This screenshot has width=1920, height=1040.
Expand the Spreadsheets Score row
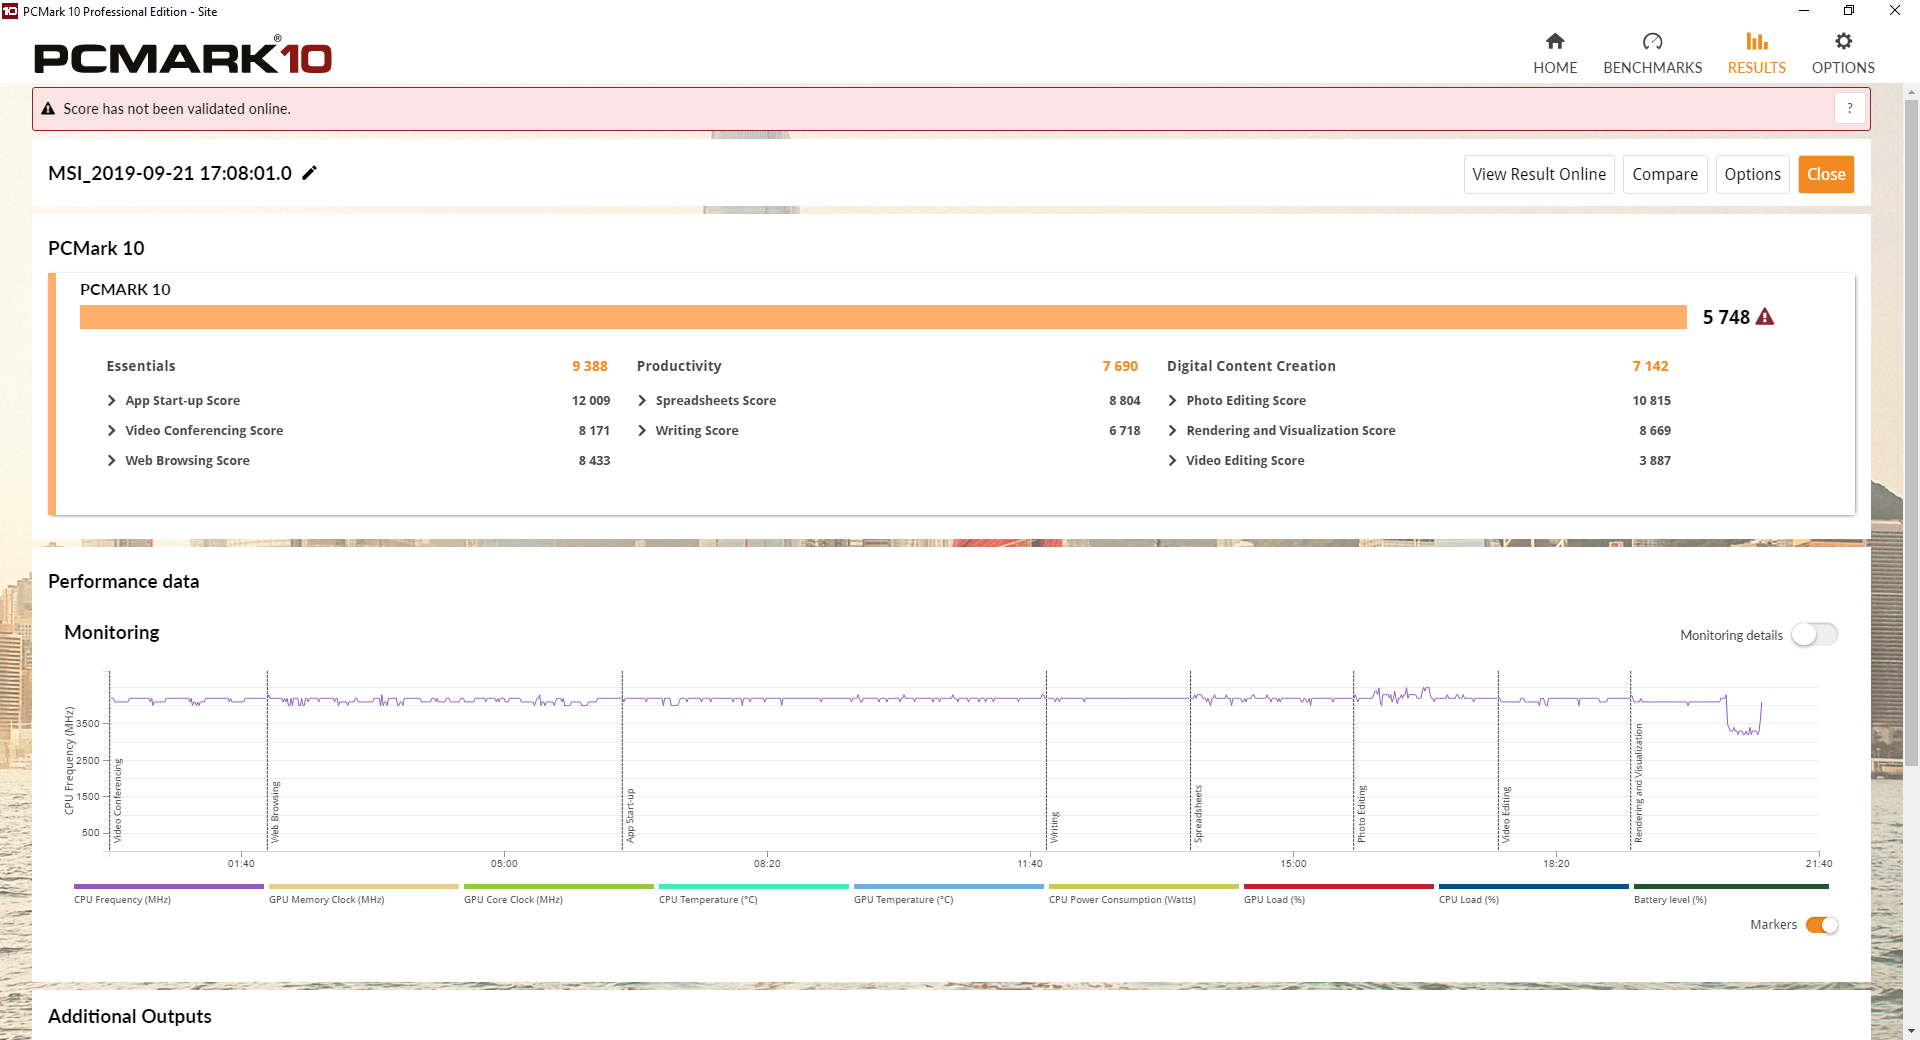click(642, 401)
